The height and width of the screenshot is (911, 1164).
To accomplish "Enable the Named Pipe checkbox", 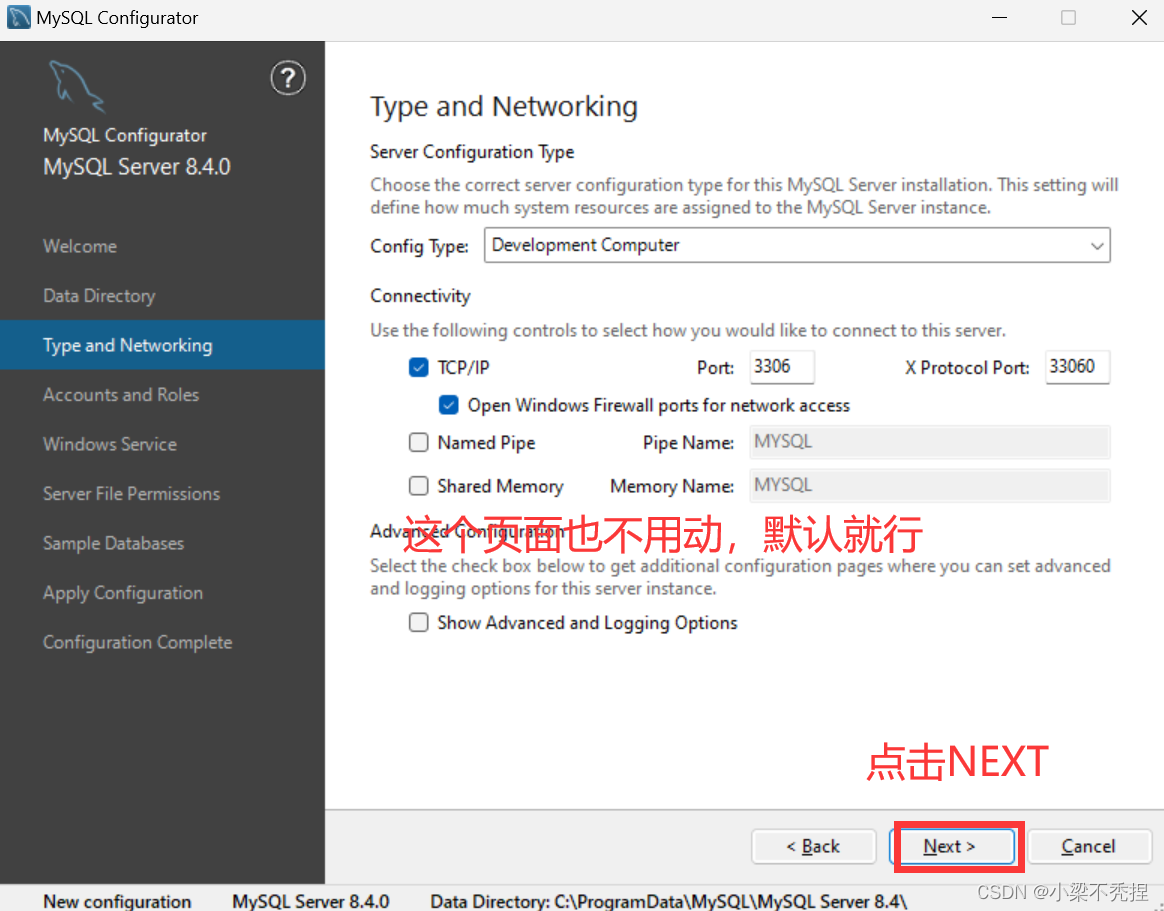I will pos(419,443).
